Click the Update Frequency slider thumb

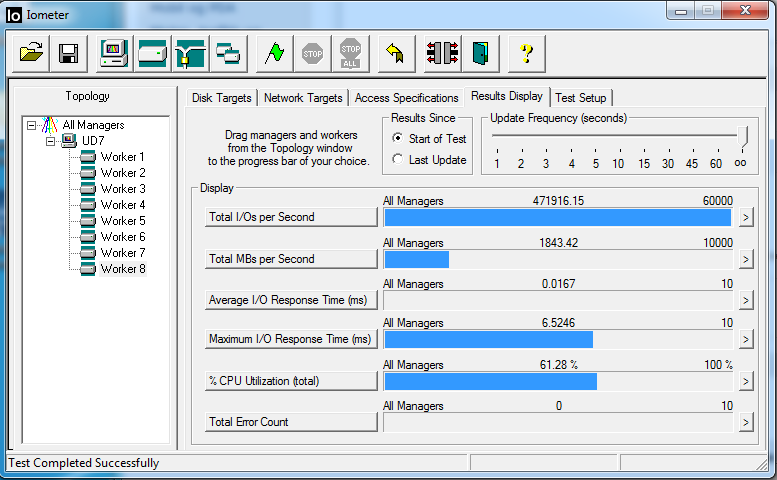point(742,136)
